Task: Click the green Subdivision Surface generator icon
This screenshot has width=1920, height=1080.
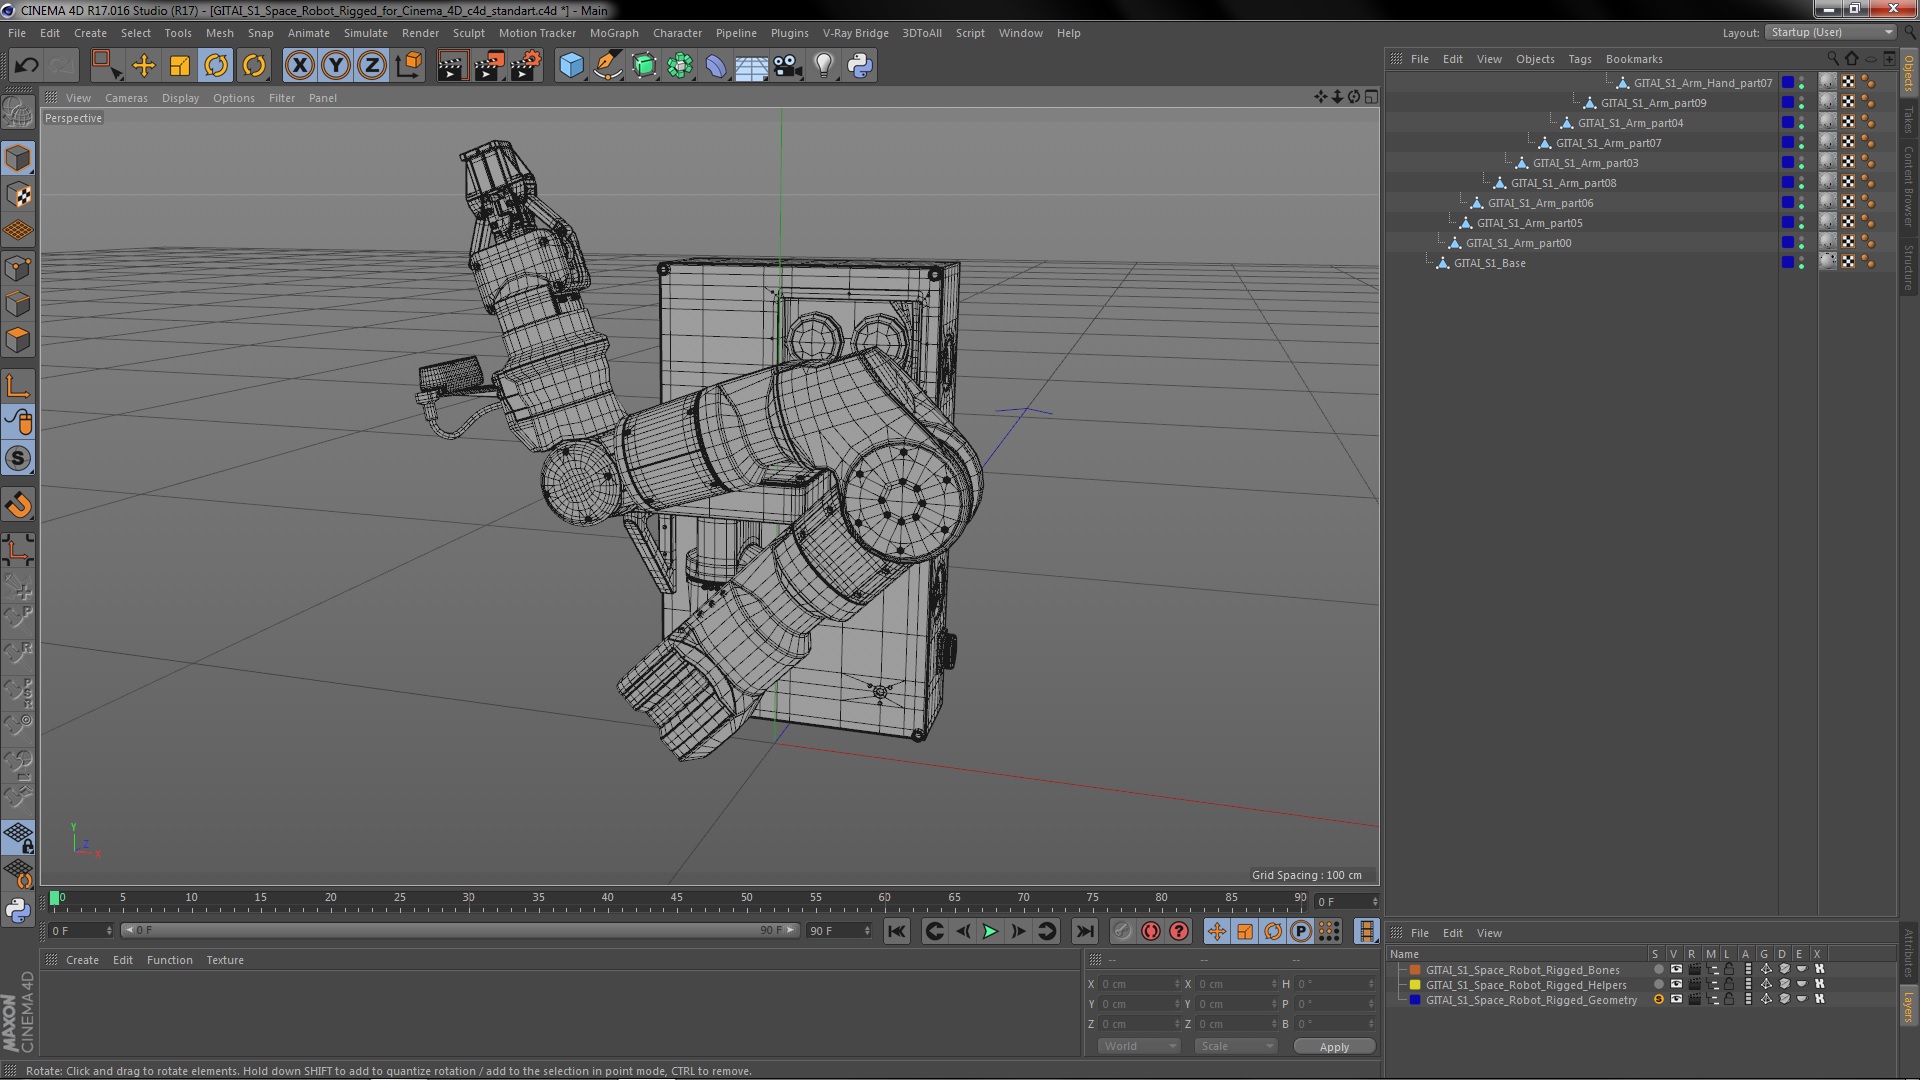Action: click(x=644, y=66)
